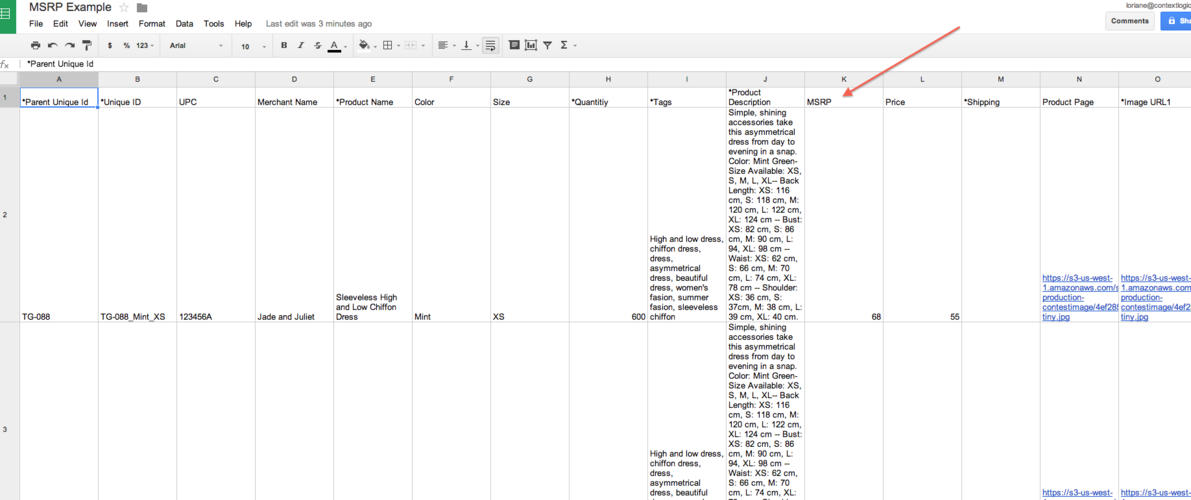Open the Format menu
1191x500 pixels.
[152, 24]
